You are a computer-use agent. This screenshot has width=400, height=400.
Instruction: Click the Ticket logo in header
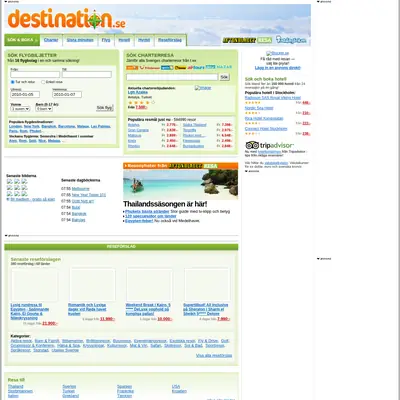(291, 40)
